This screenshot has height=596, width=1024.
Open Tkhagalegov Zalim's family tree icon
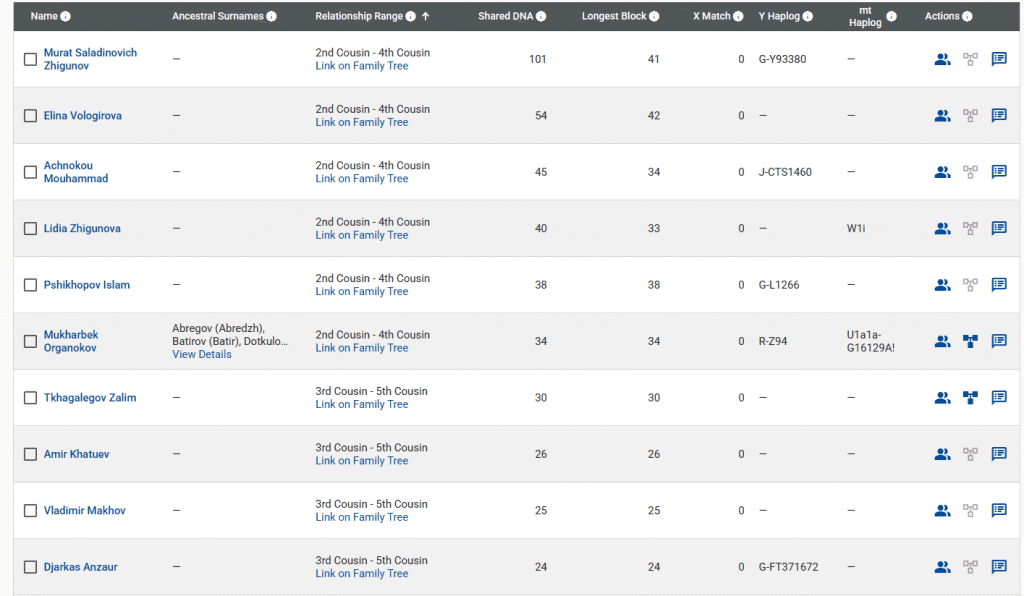click(x=970, y=398)
